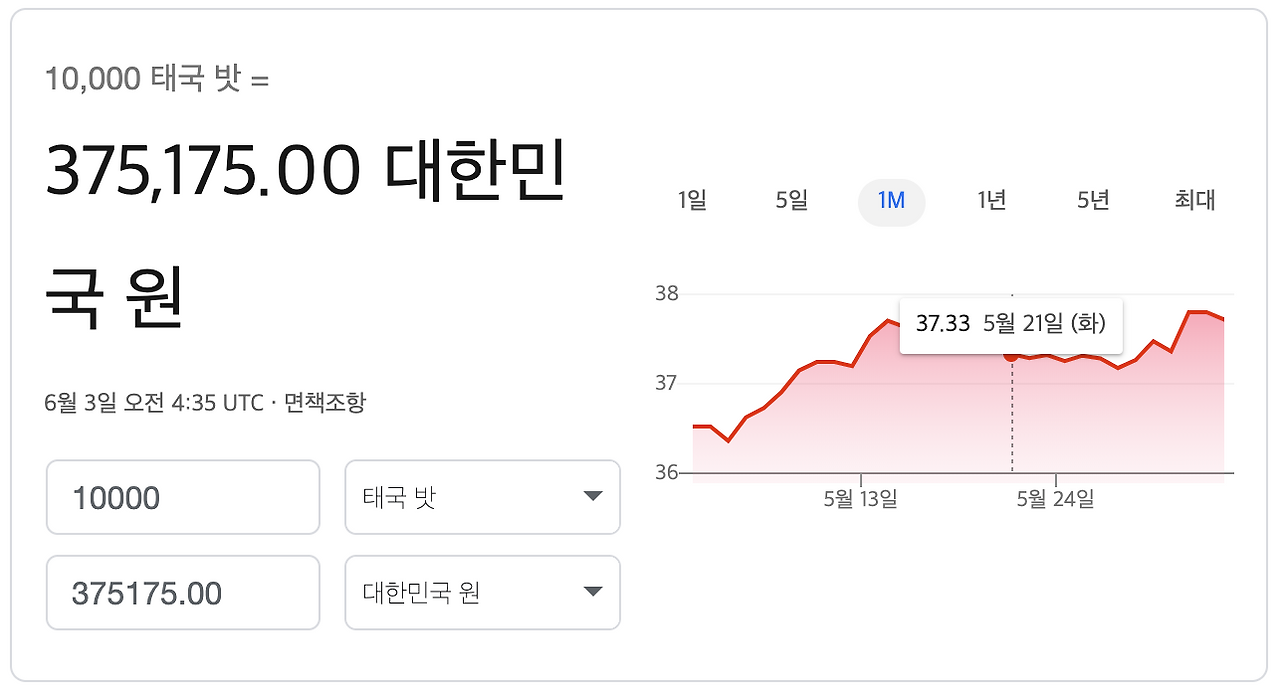Click the active 1M chart range
Viewport: 1280px width, 692px height.
click(x=891, y=201)
